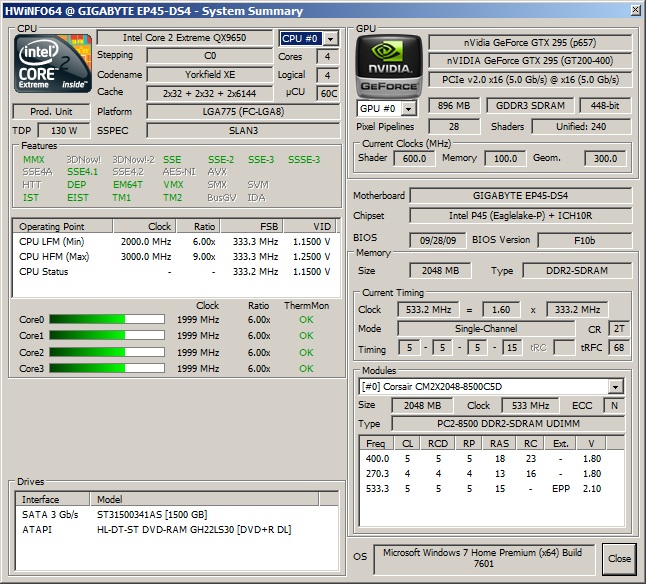Click the Core1 usage bar
The width and height of the screenshot is (647, 585).
coord(107,335)
